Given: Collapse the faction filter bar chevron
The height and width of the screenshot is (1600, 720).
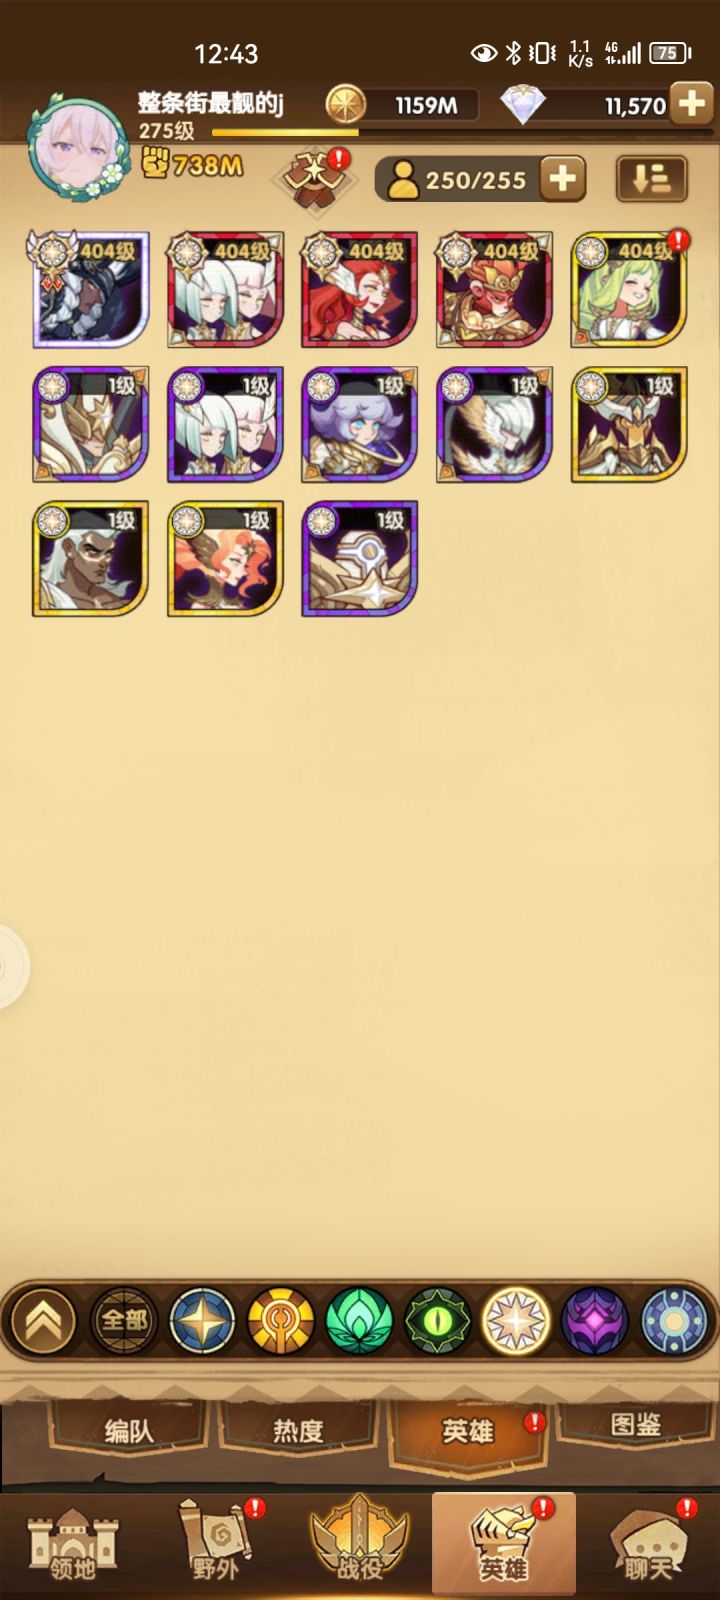Looking at the screenshot, I should pos(44,1321).
